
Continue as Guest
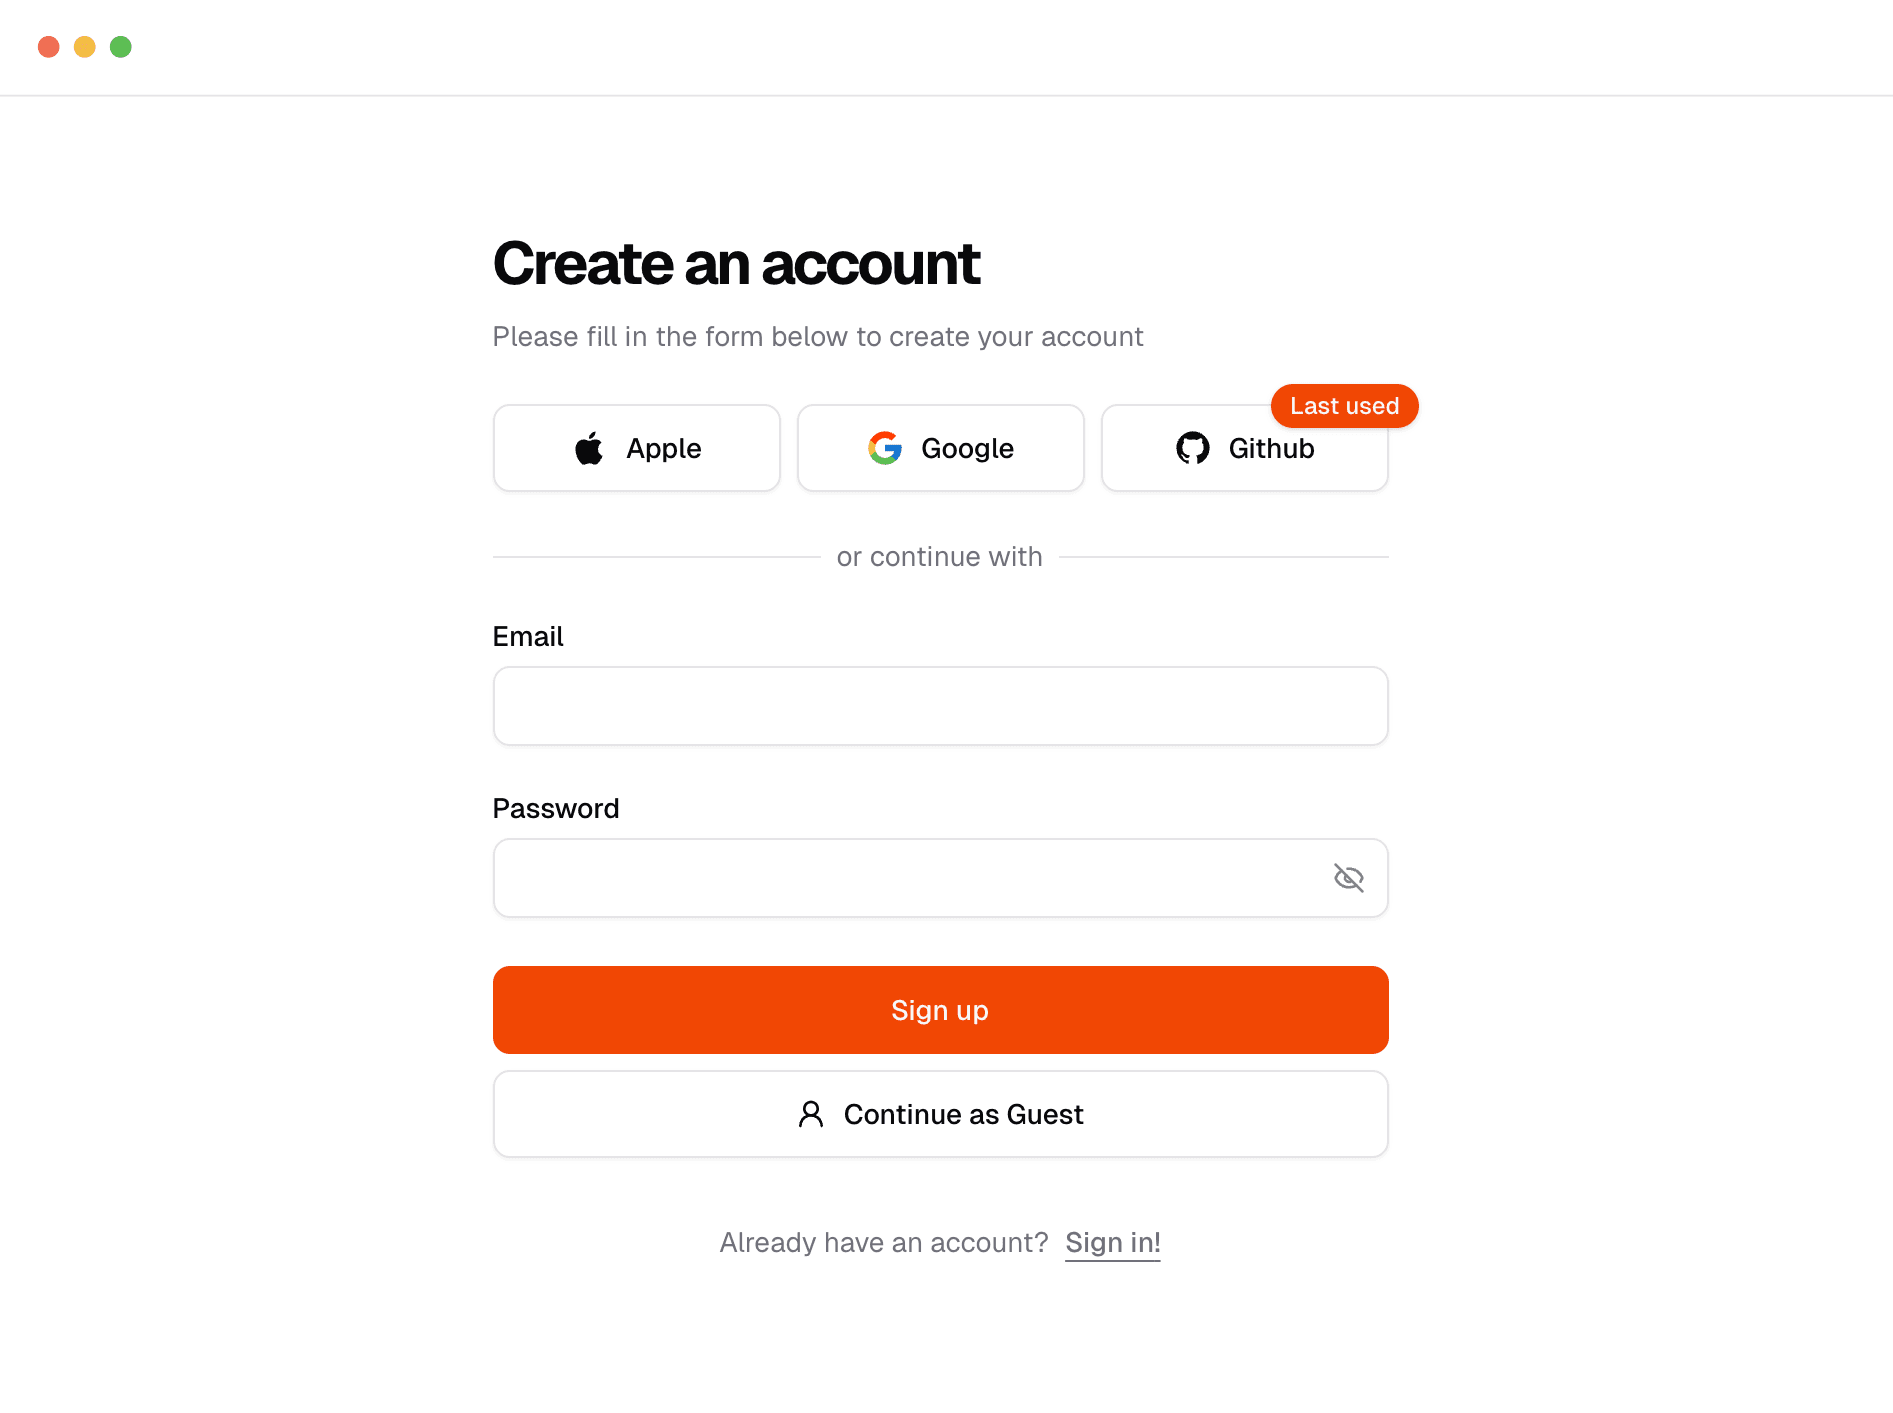[940, 1114]
